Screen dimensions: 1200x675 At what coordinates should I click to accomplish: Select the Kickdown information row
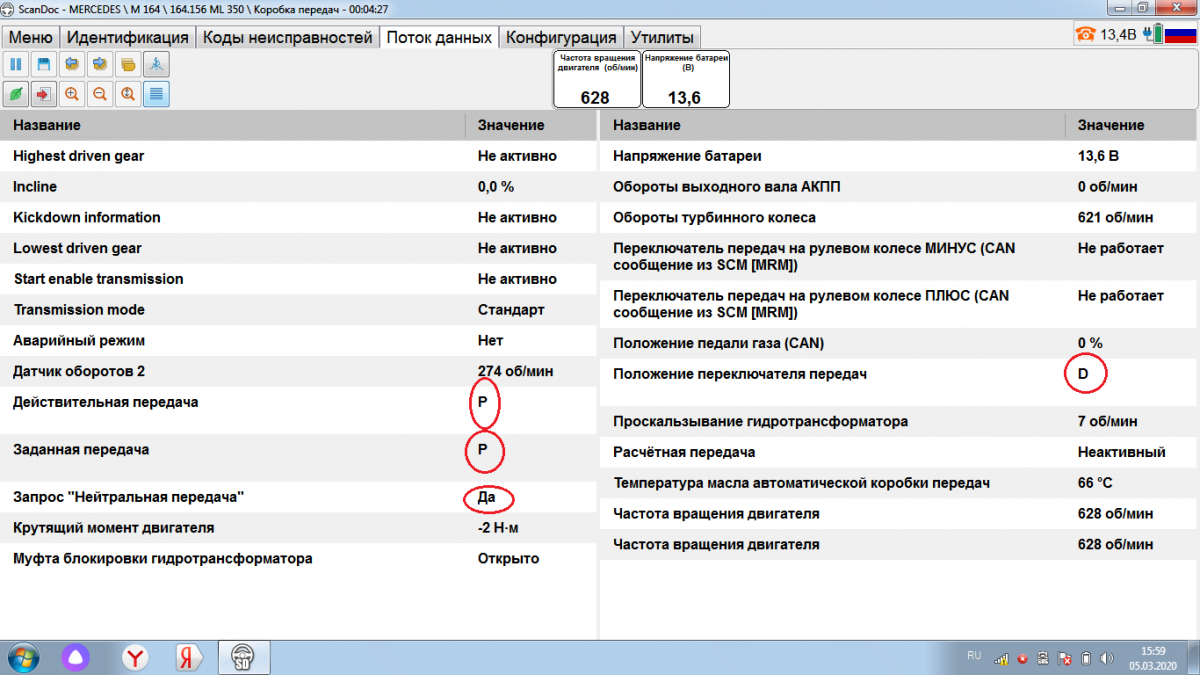click(x=298, y=217)
